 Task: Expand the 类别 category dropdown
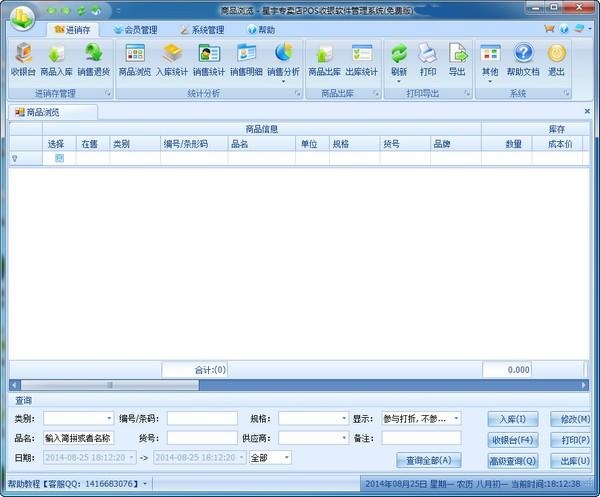pyautogui.click(x=109, y=418)
